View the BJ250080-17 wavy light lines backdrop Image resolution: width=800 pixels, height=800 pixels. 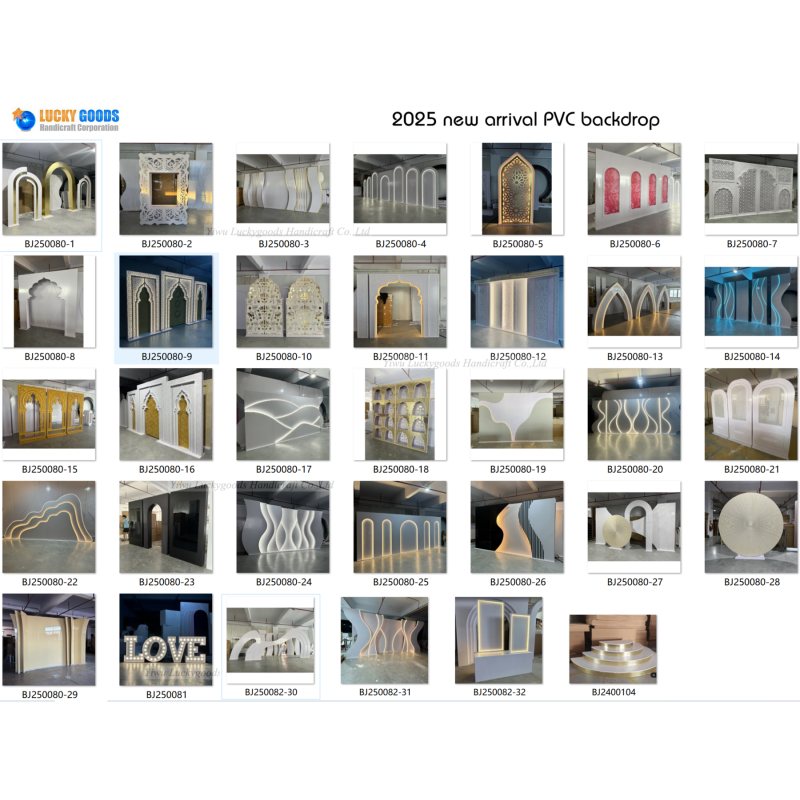(x=281, y=413)
